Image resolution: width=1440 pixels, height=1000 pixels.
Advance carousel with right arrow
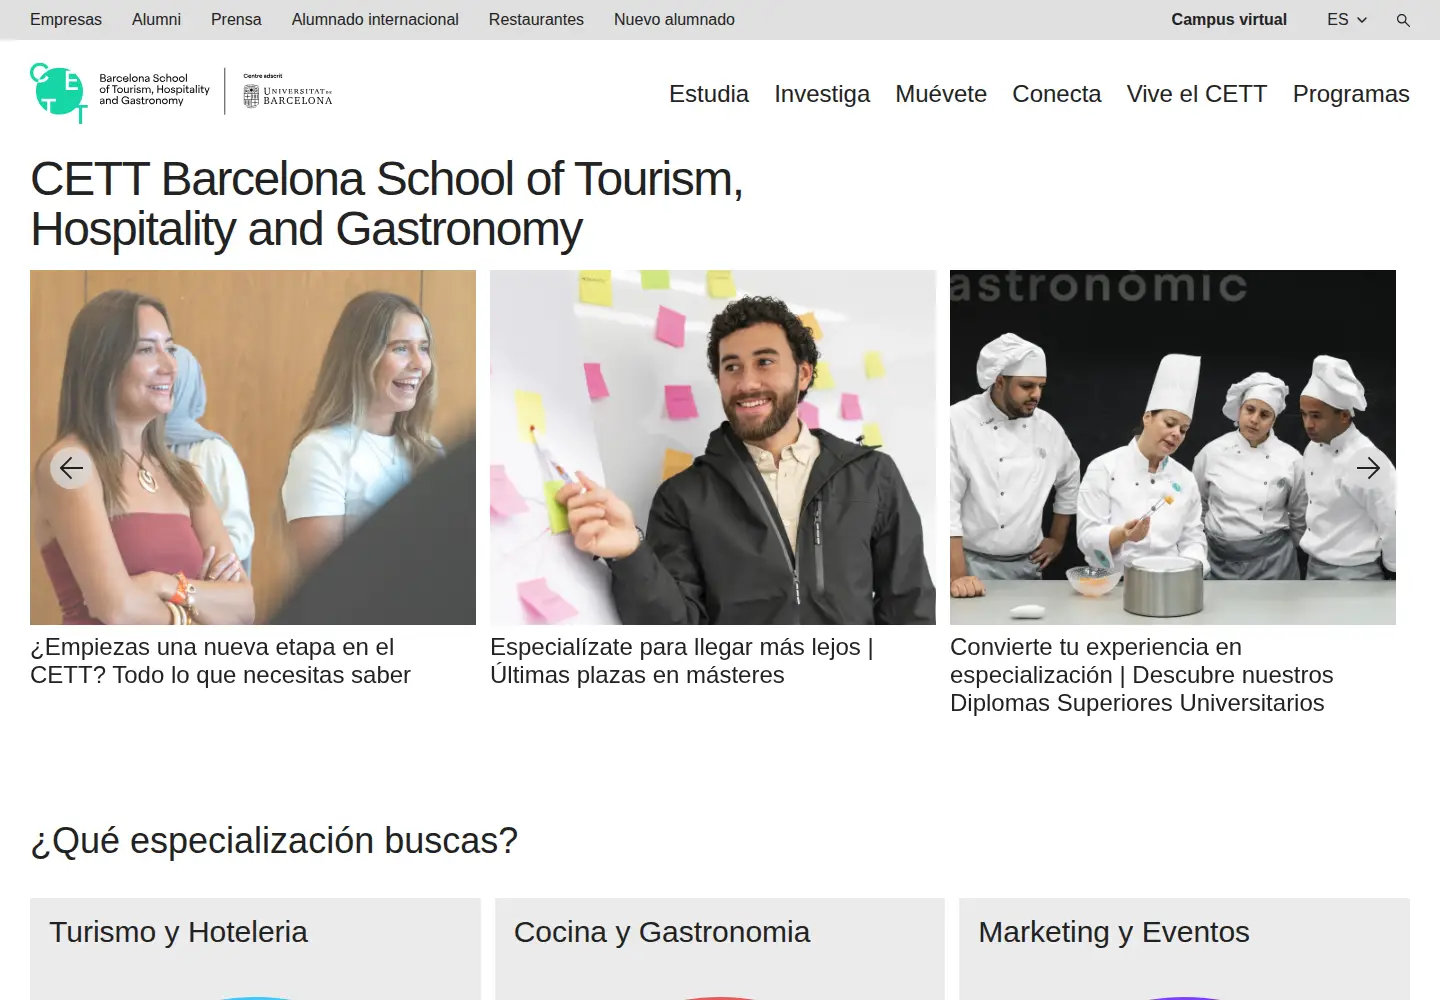click(x=1368, y=467)
